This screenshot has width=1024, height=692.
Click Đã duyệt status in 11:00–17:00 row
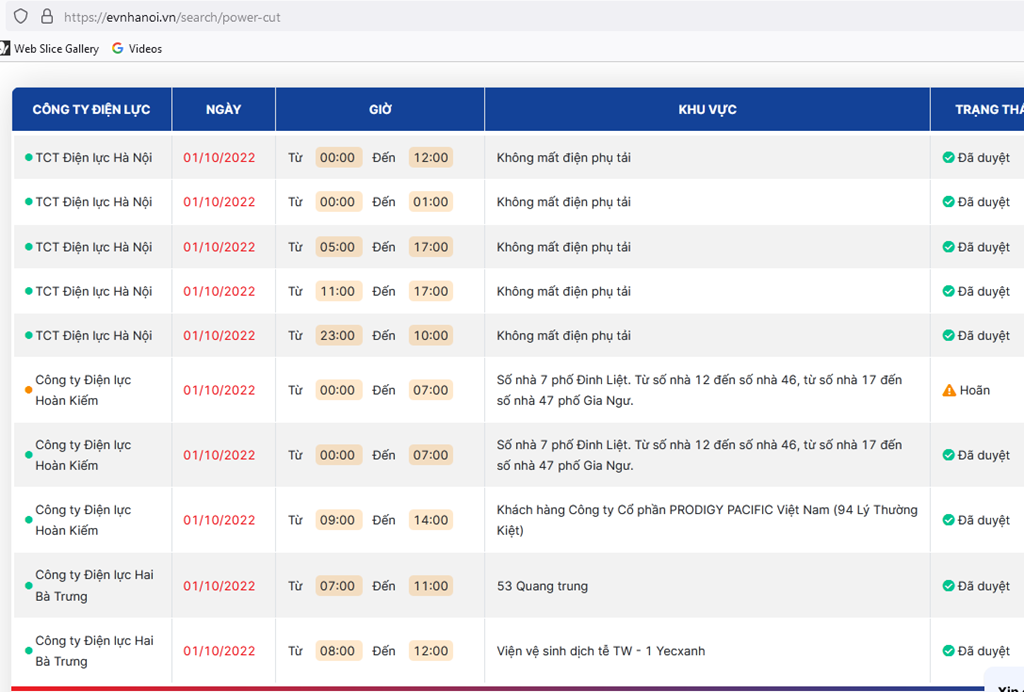tap(984, 291)
